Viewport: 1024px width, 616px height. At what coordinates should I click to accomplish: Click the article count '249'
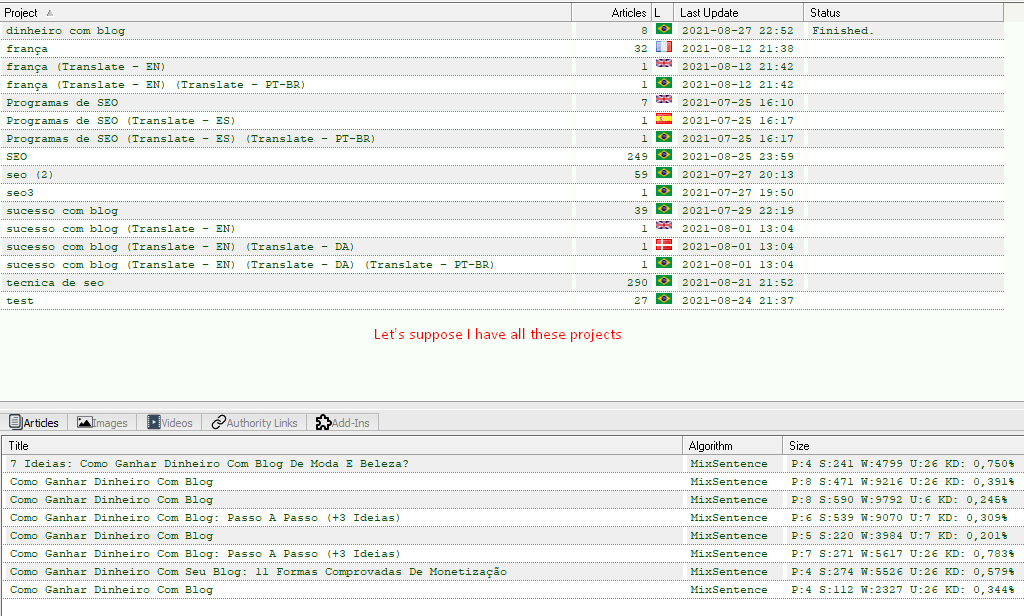[x=637, y=157]
